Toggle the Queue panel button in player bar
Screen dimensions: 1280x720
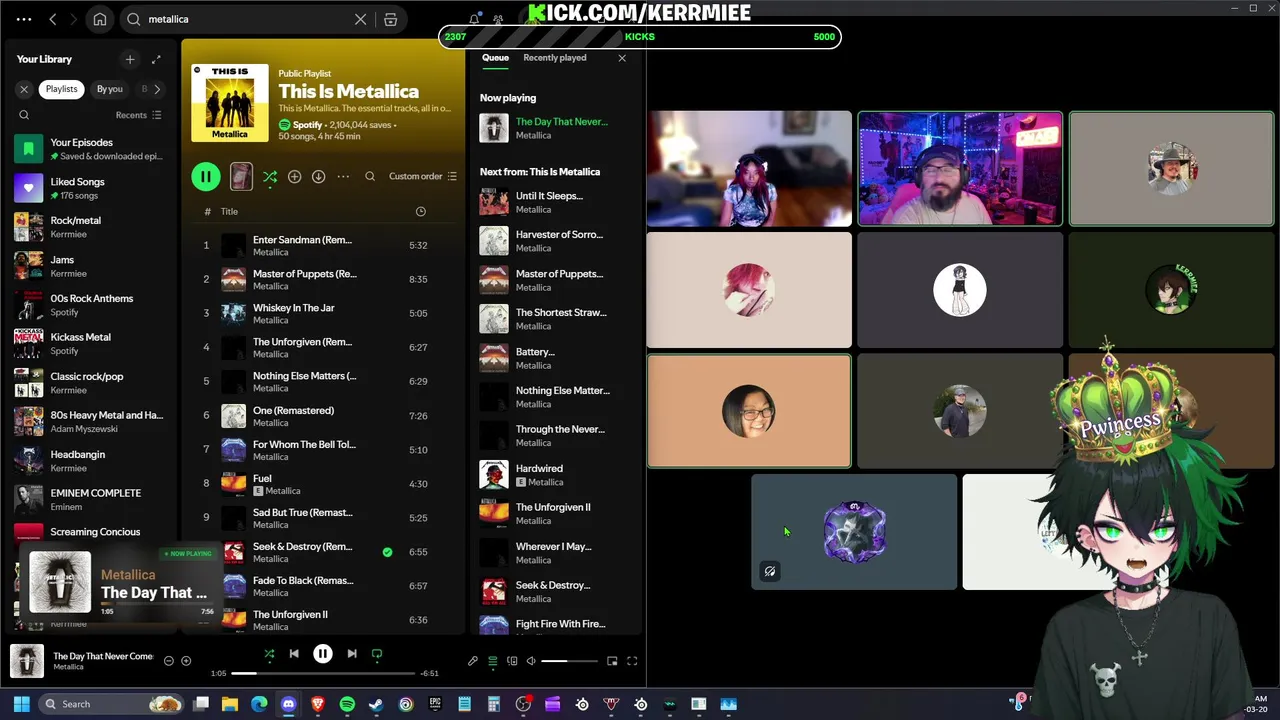click(x=492, y=661)
